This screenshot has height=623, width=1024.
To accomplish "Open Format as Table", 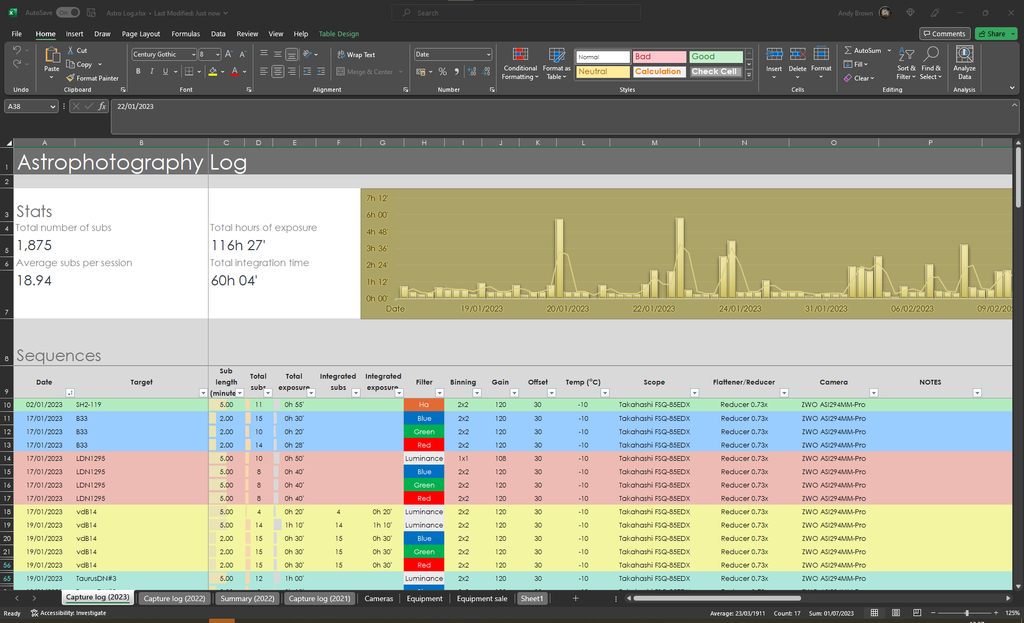I will click(556, 64).
